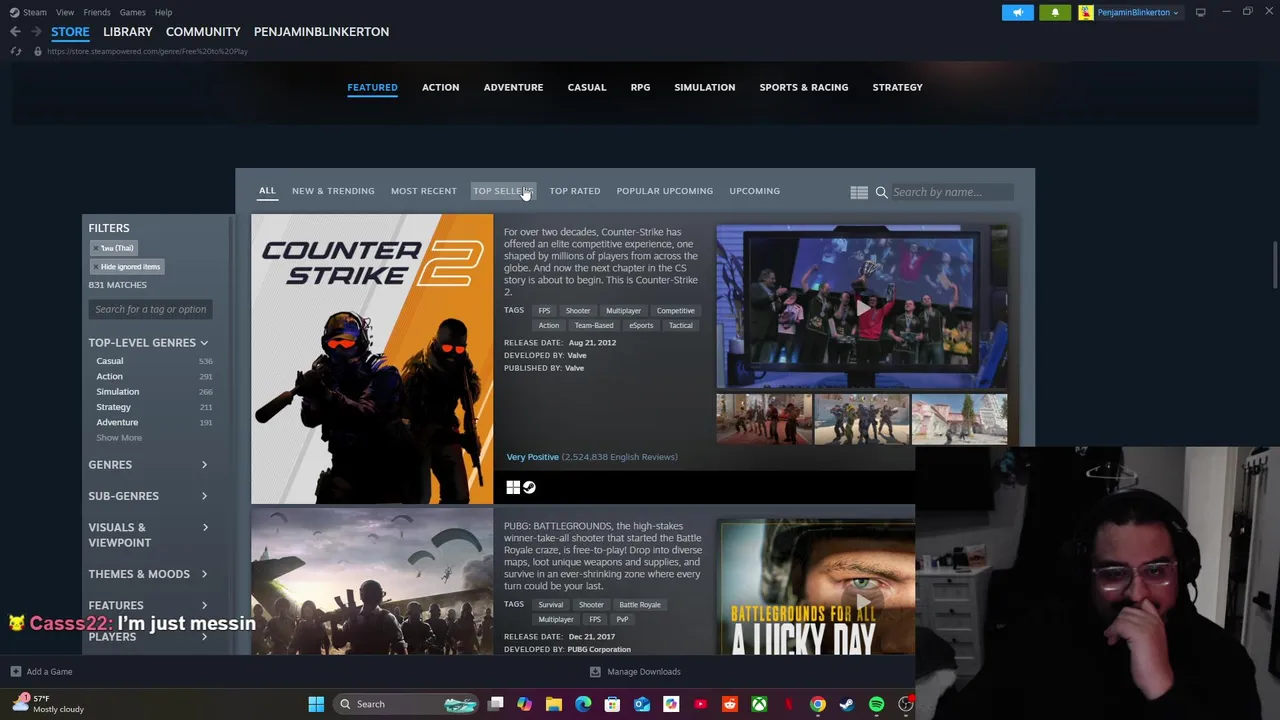Go back with the navigation arrow
The width and height of the screenshot is (1280, 720).
pyautogui.click(x=15, y=32)
